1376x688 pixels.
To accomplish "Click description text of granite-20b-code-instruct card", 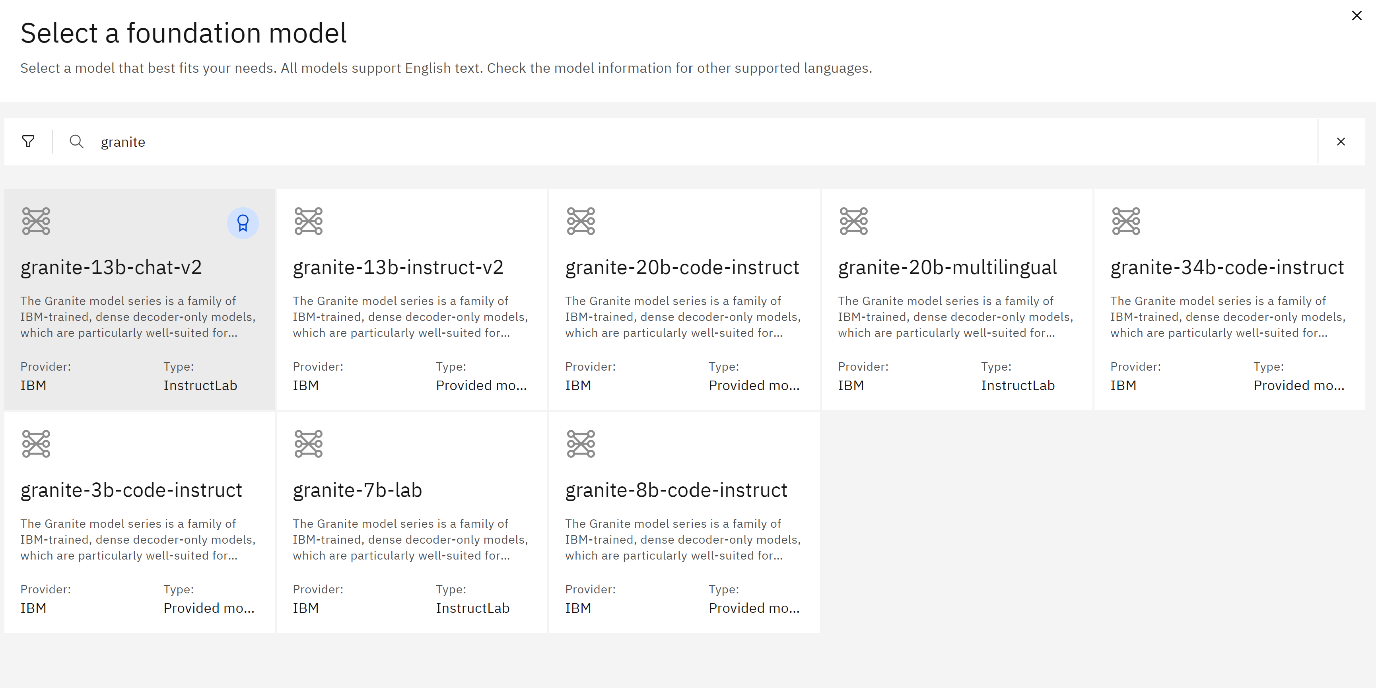I will click(683, 317).
